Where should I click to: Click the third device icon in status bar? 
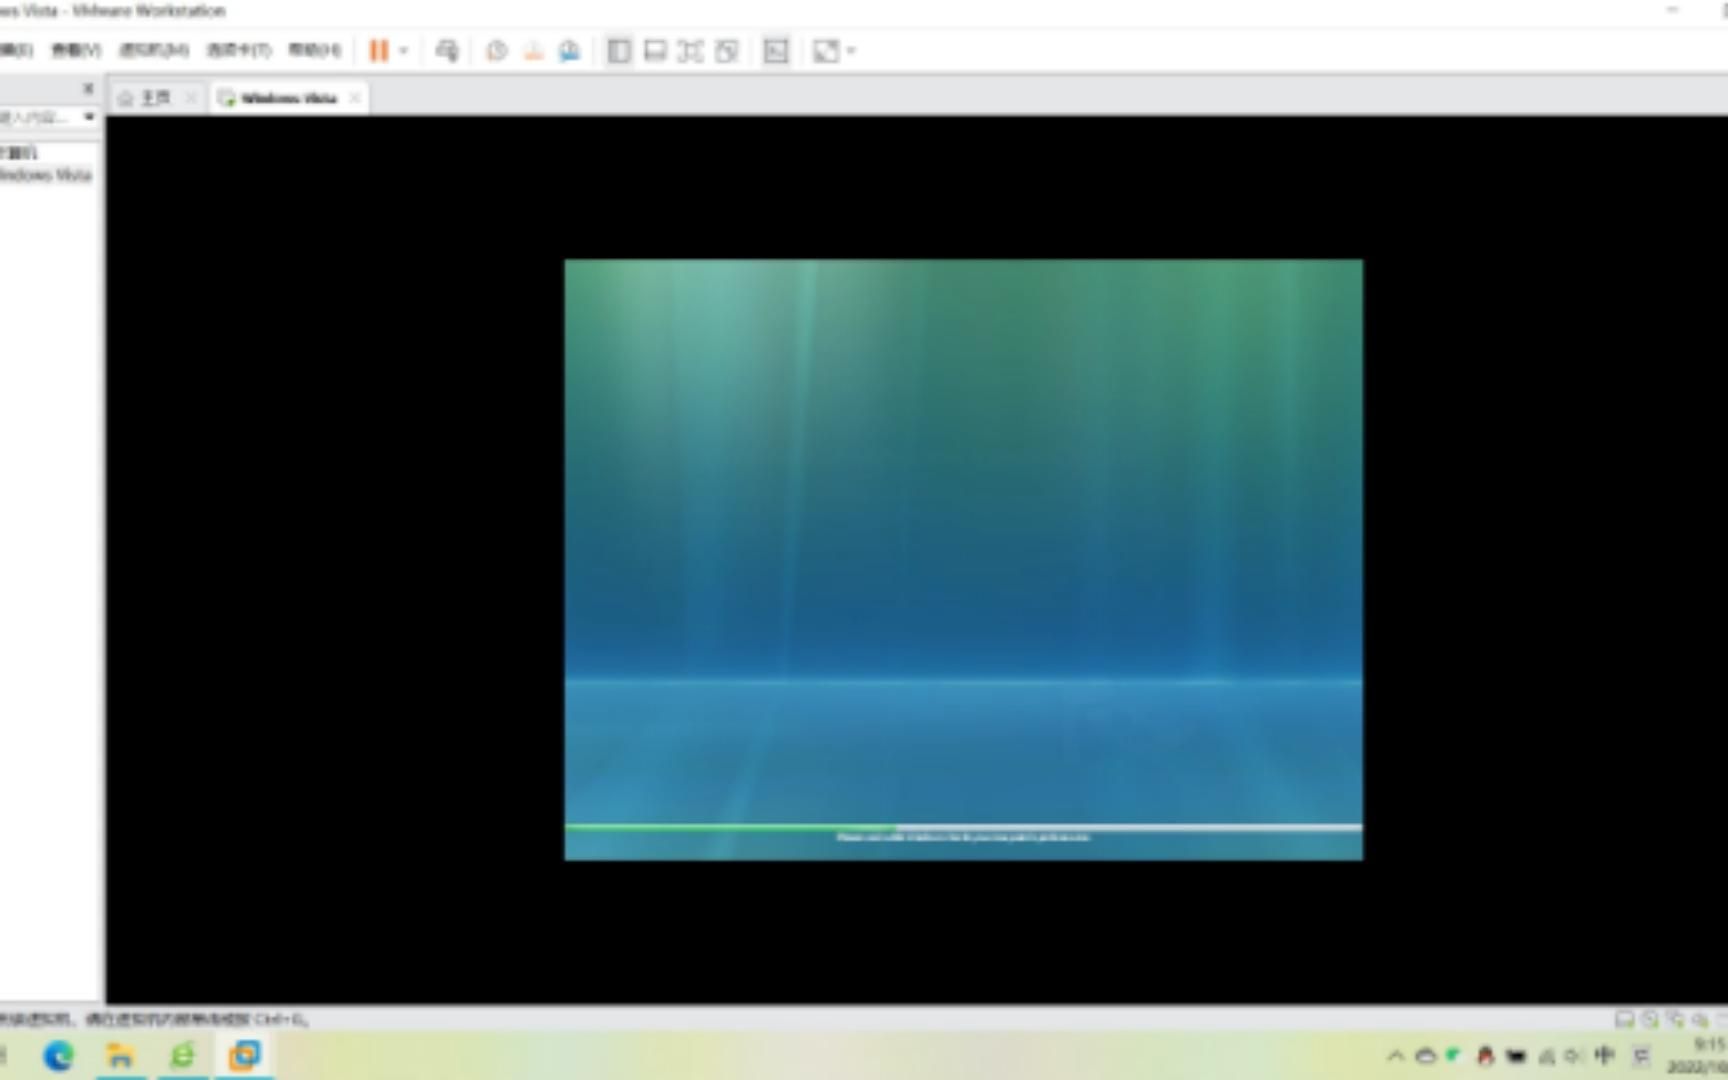pyautogui.click(x=1675, y=1019)
